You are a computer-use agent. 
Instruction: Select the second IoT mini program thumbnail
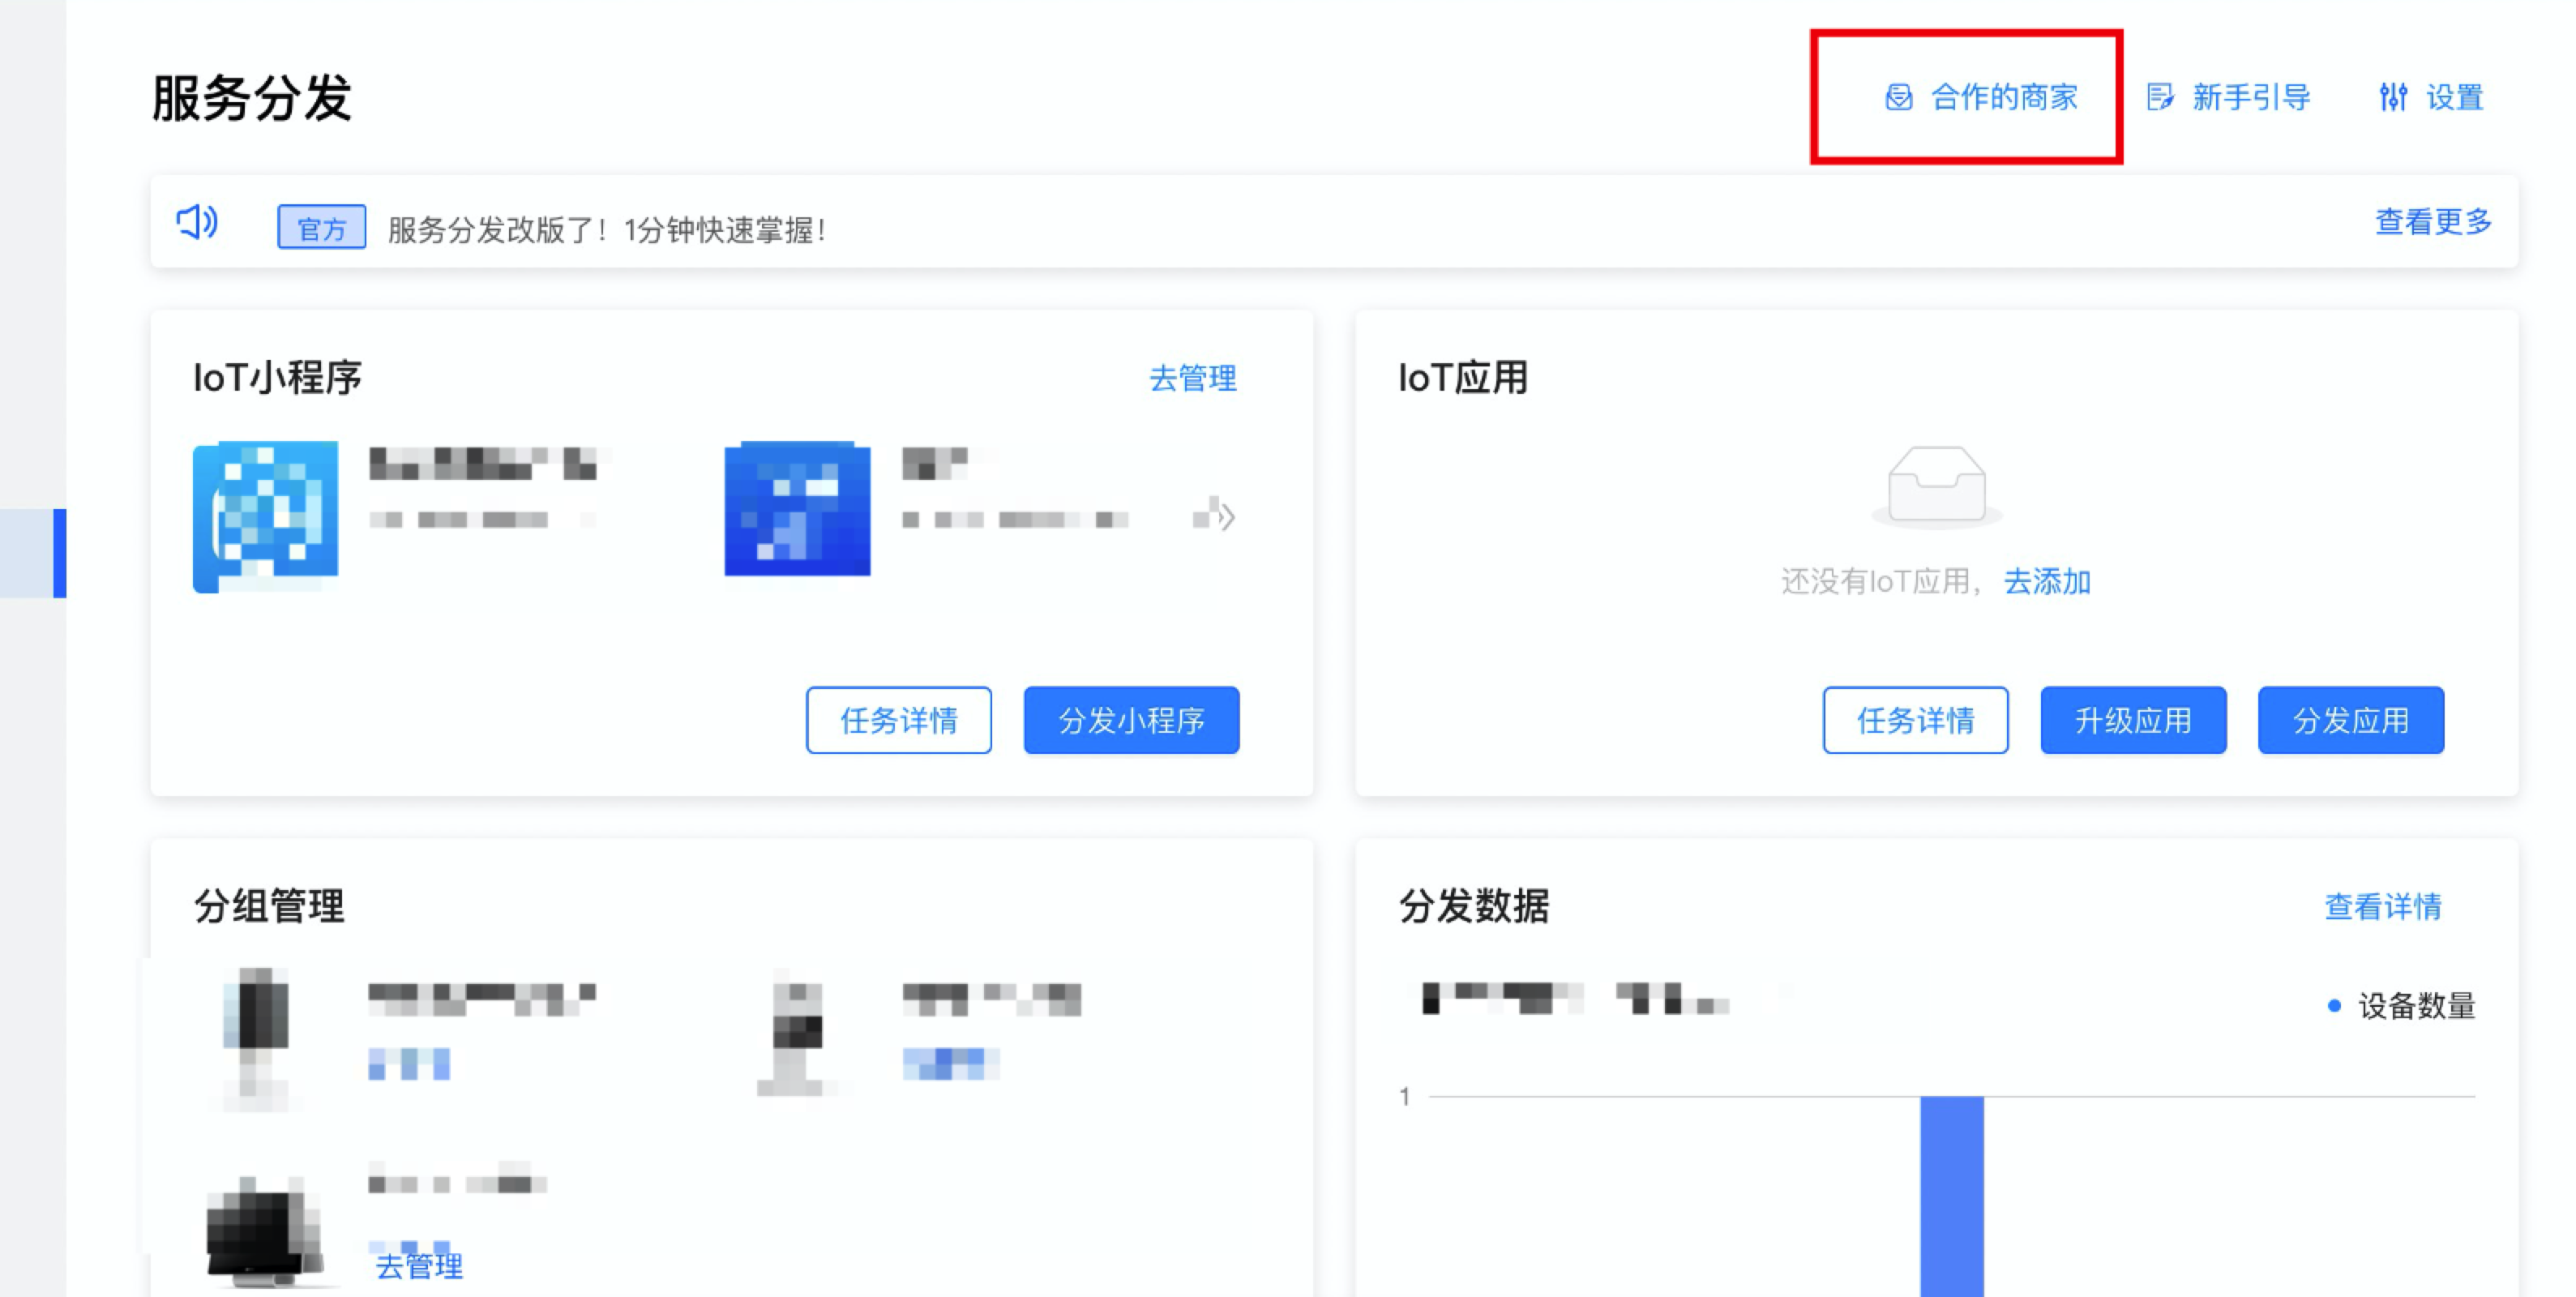(797, 509)
